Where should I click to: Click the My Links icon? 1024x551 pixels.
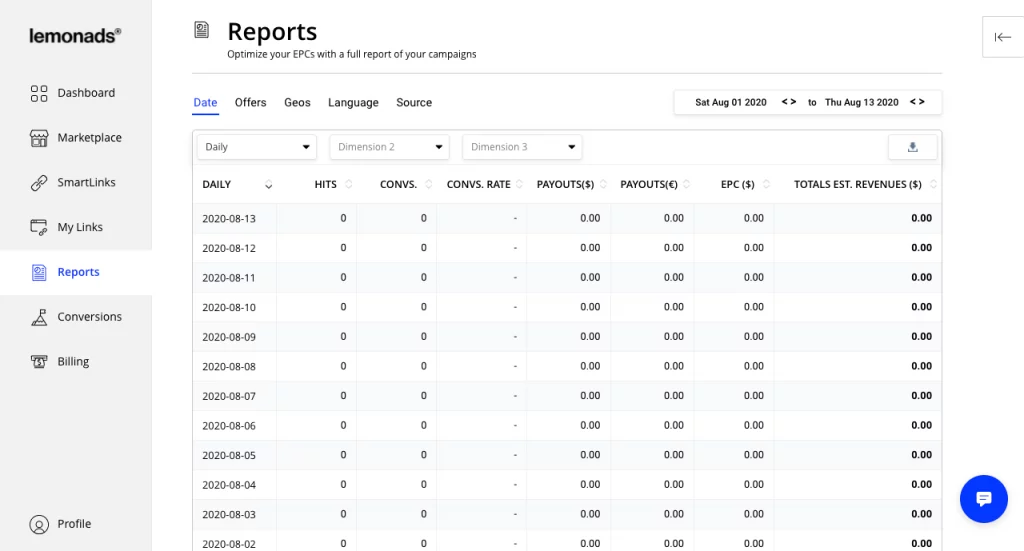tap(39, 227)
